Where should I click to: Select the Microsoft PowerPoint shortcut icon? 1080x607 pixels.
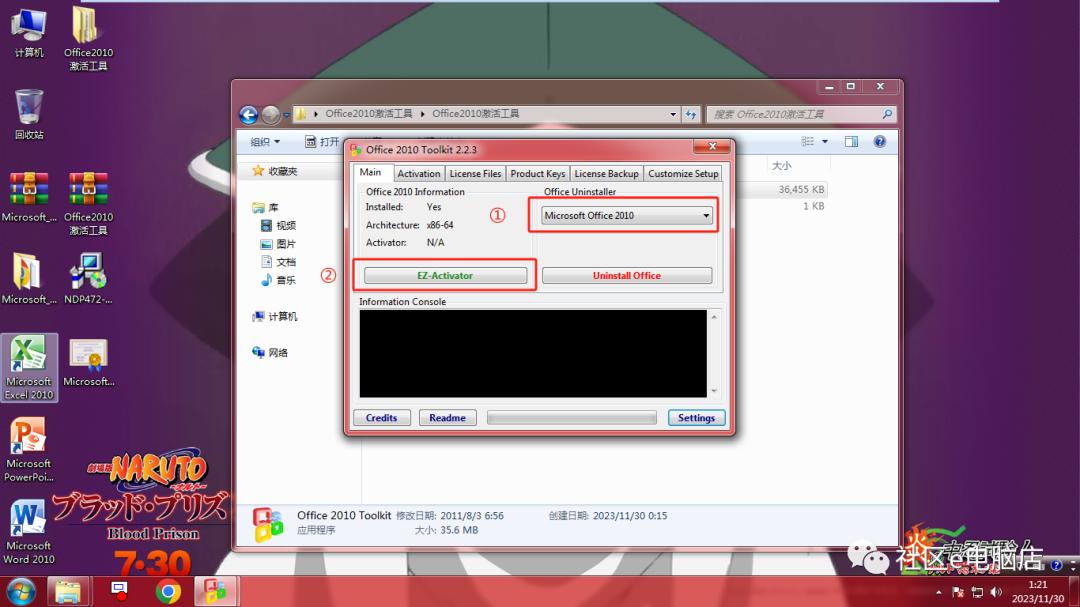click(x=29, y=449)
